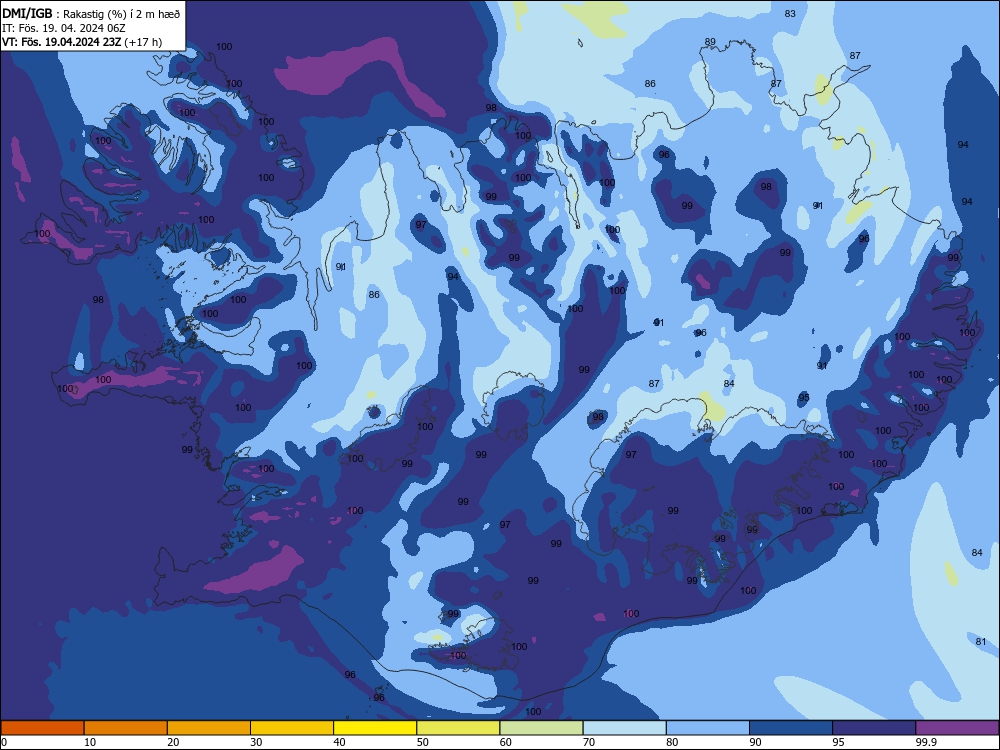Click the '89' humidity value on the map
The height and width of the screenshot is (750, 1000).
coord(710,41)
